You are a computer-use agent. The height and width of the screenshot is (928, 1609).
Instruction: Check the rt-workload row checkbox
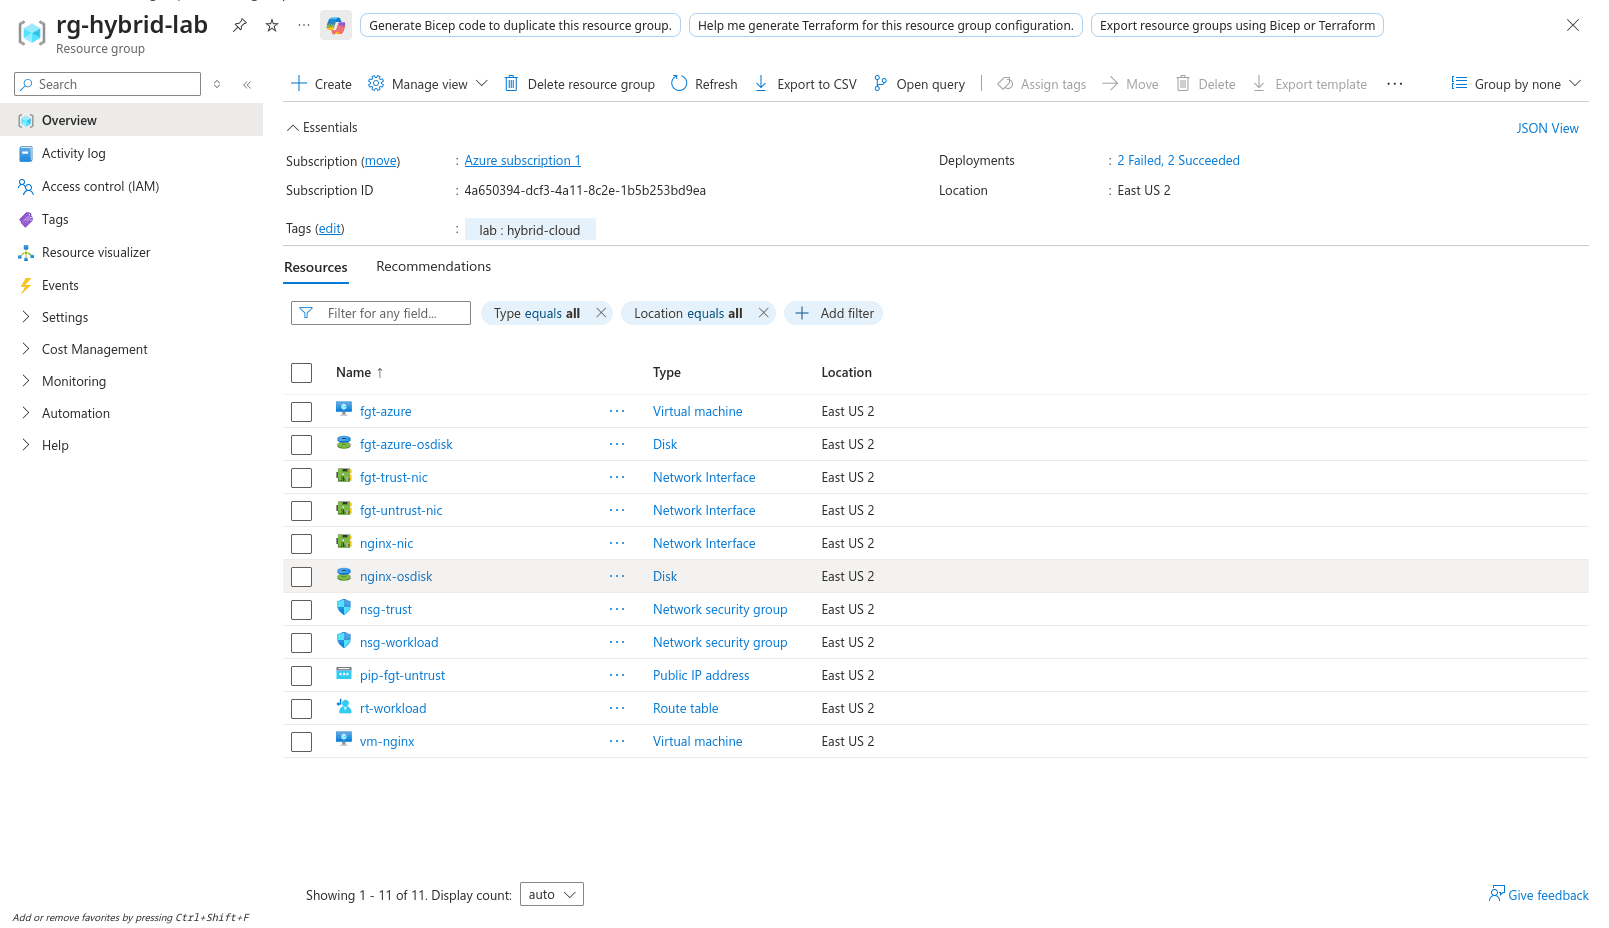pos(301,709)
